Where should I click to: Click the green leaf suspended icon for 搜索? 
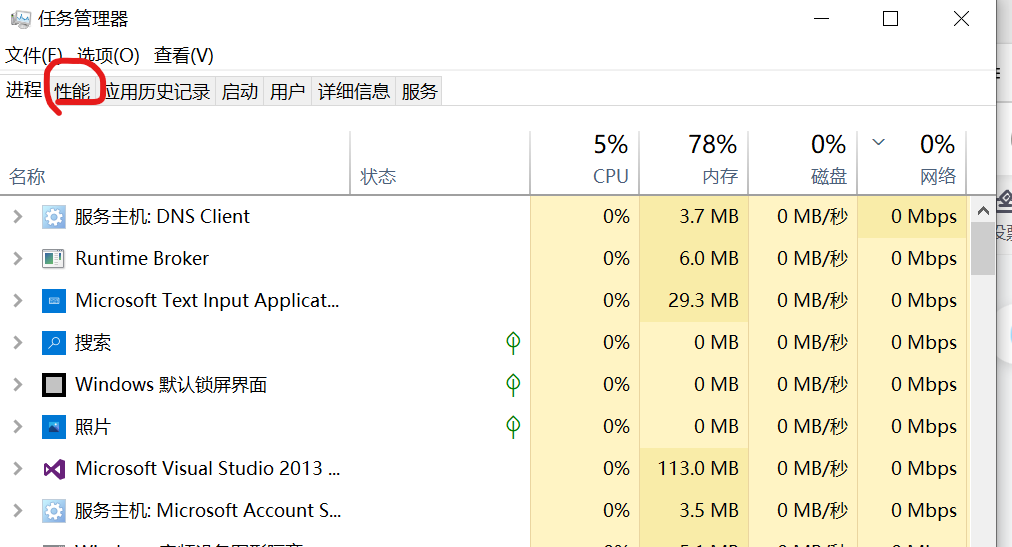513,343
